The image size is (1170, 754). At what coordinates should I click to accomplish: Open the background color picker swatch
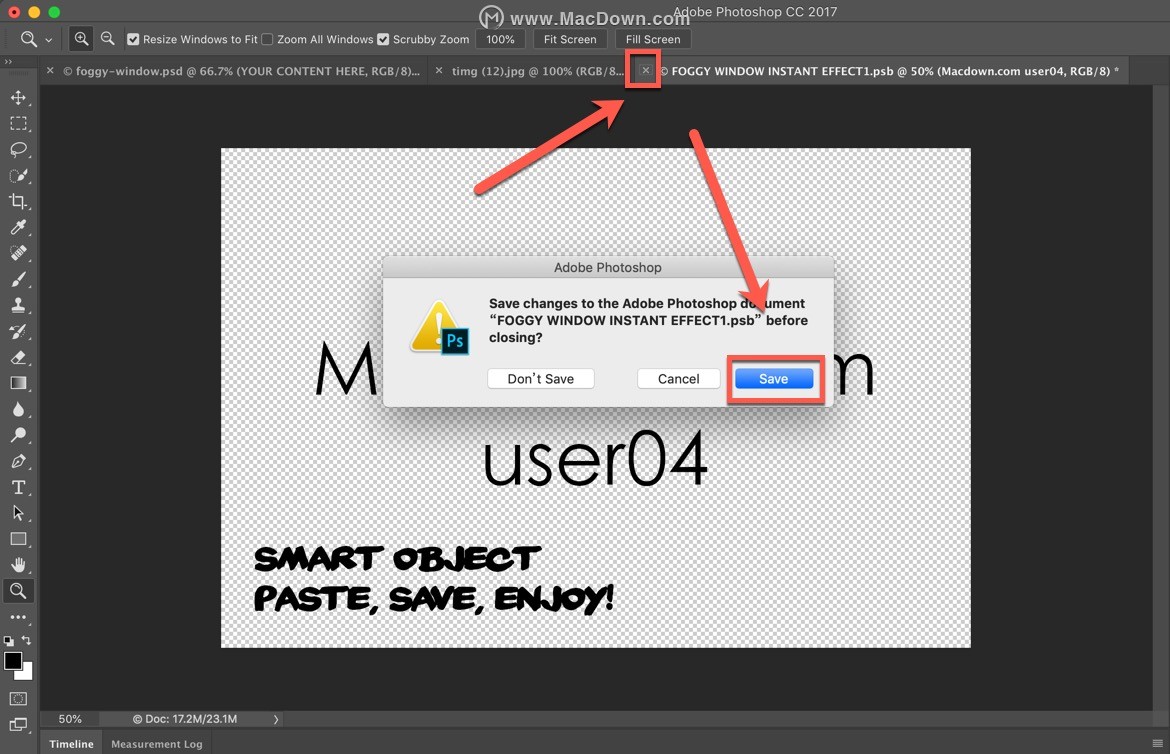(27, 673)
